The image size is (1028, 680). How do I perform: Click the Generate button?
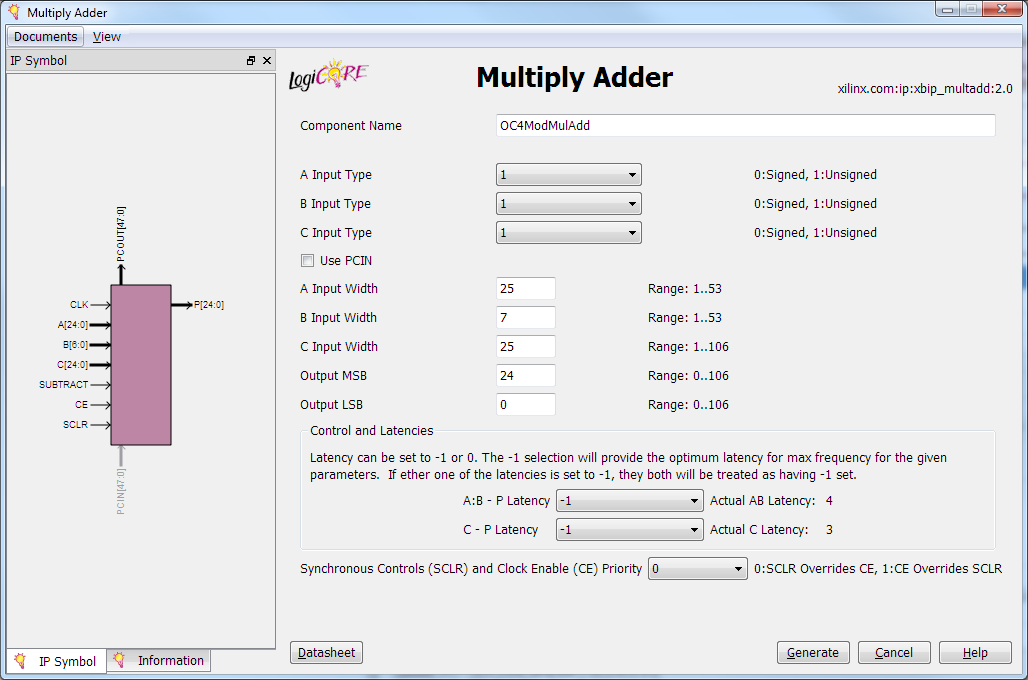[x=813, y=652]
